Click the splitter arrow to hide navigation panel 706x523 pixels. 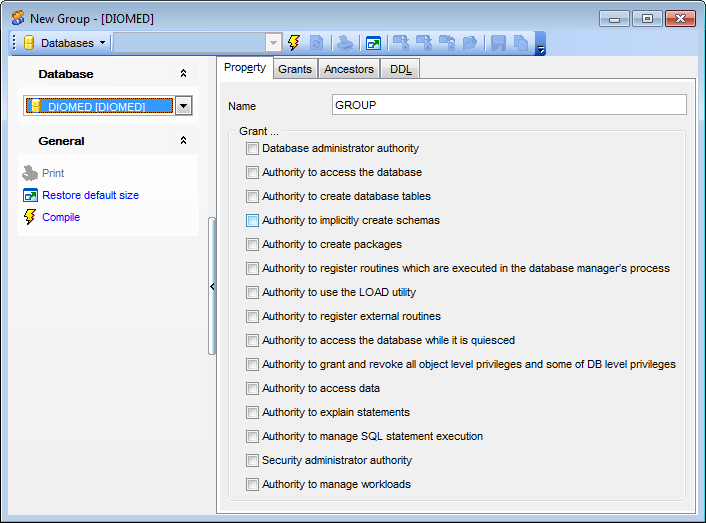click(211, 286)
